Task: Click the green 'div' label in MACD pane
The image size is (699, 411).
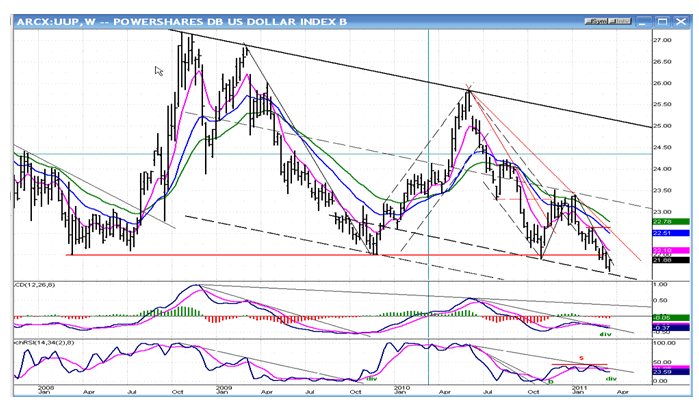Action: tap(605, 334)
